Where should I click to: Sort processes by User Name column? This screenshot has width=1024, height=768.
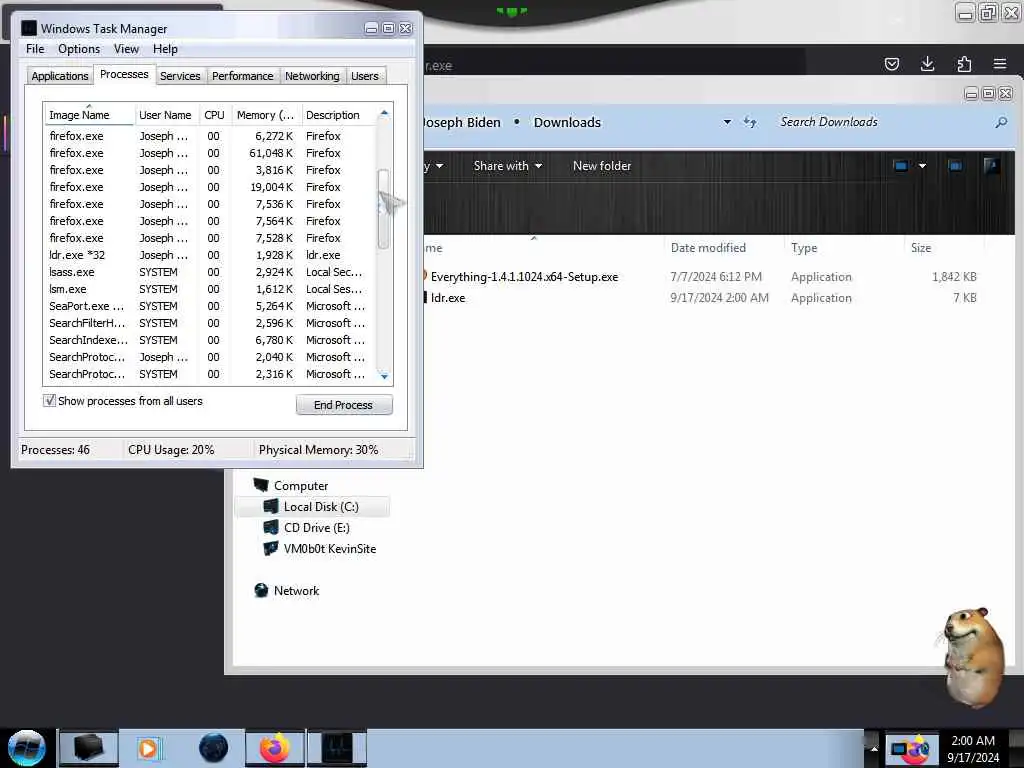165,115
